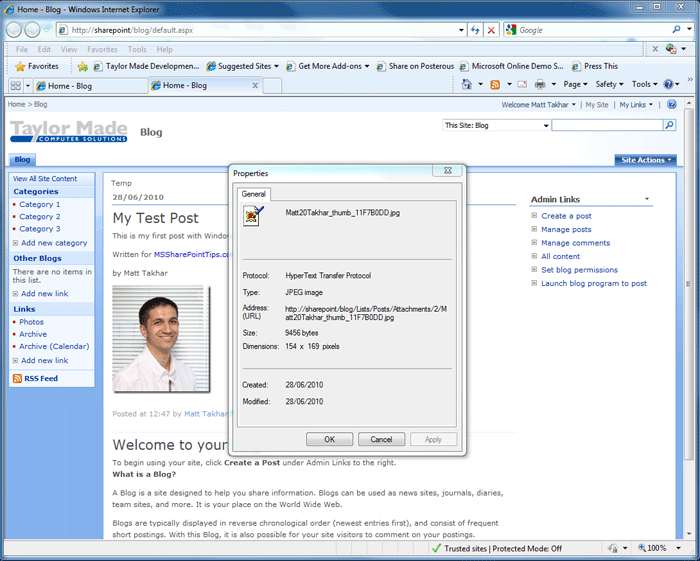Click the SharePoint help icon near My Links
This screenshot has width=700, height=561.
671,104
